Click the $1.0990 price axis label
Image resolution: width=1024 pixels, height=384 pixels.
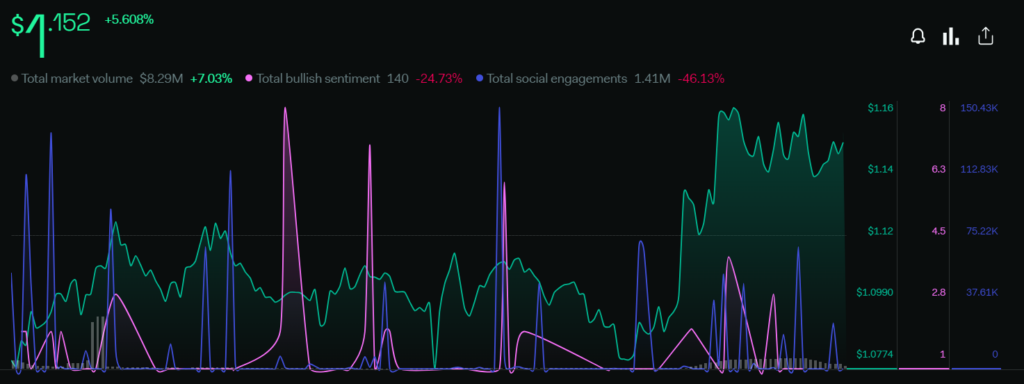(x=874, y=292)
